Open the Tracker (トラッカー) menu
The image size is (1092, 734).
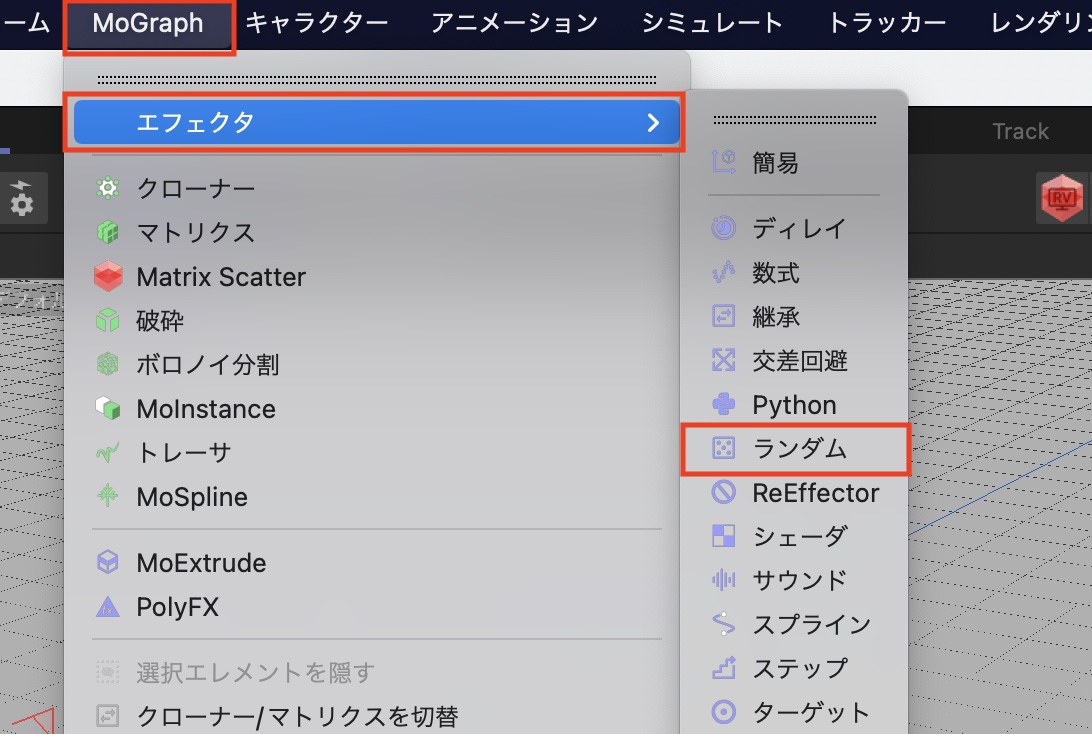(x=886, y=23)
